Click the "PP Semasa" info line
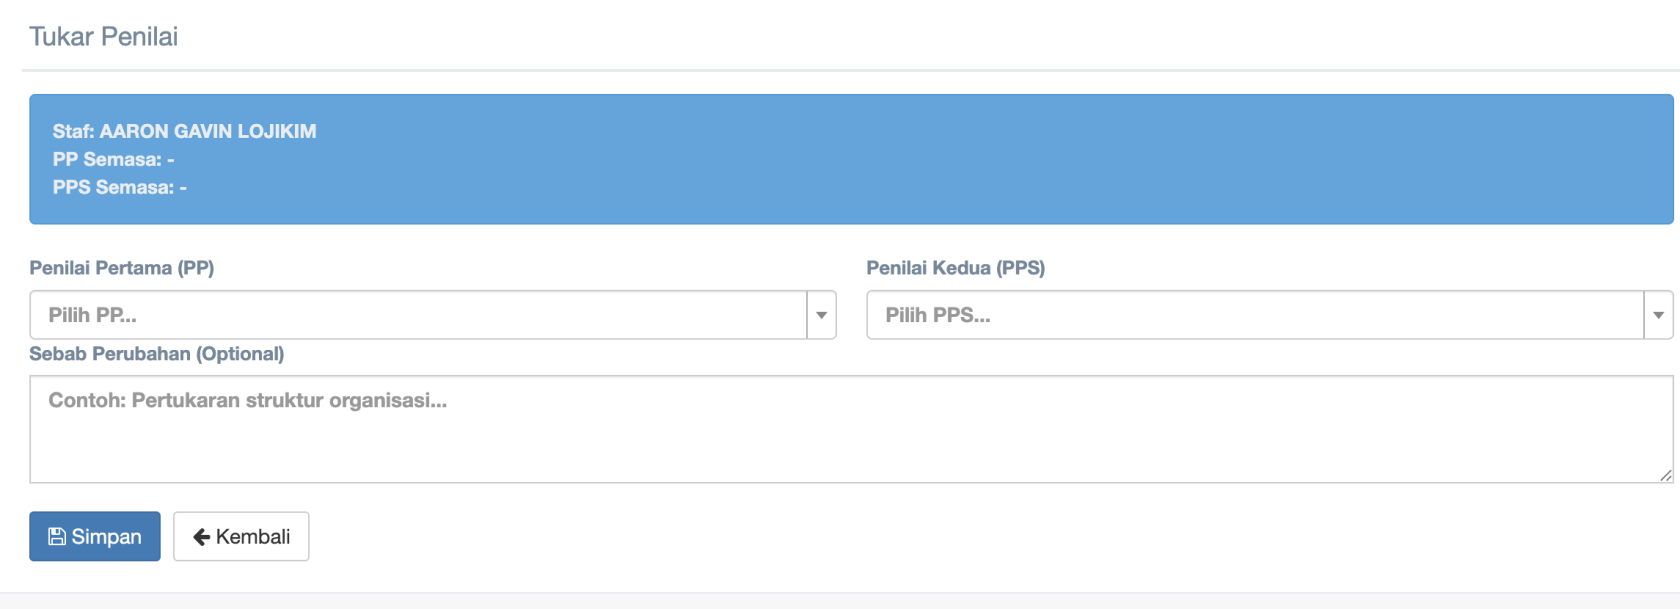 113,159
